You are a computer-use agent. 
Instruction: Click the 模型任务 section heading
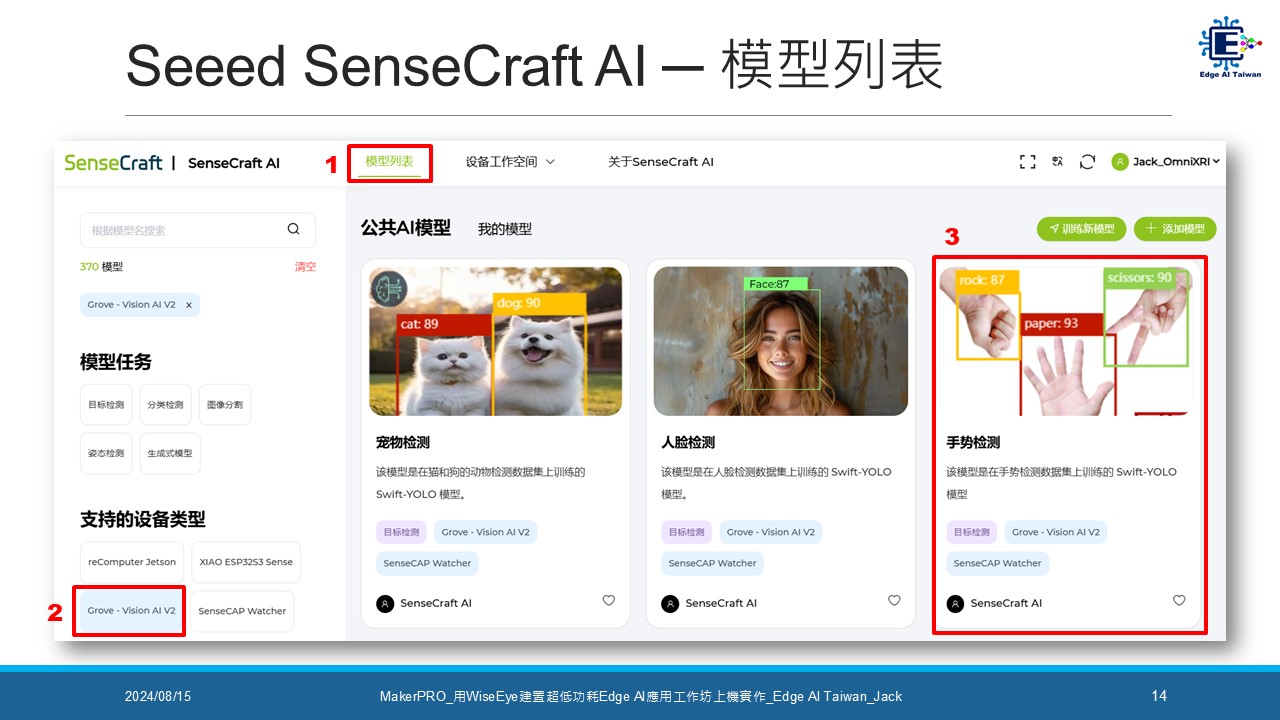coord(116,362)
